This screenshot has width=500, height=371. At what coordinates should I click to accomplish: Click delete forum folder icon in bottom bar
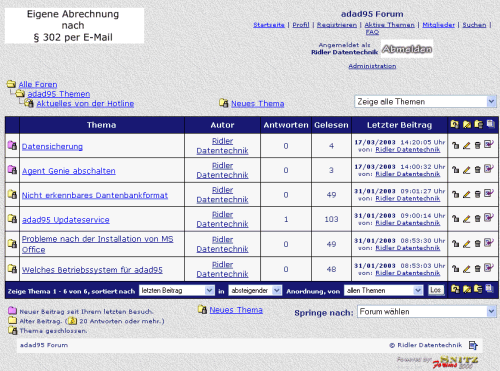pos(478,289)
